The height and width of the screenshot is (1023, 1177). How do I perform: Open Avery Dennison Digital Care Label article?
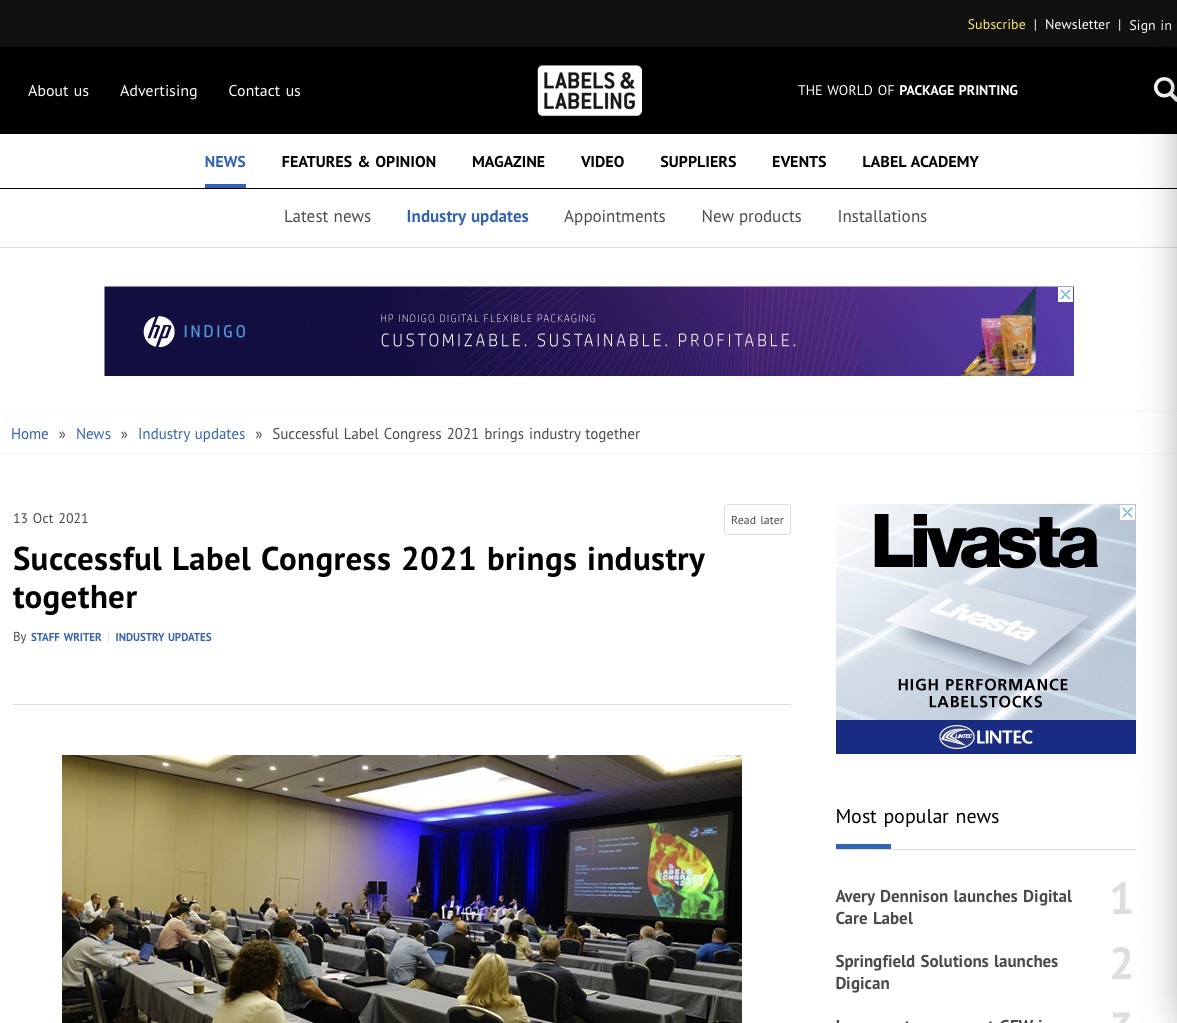point(953,906)
